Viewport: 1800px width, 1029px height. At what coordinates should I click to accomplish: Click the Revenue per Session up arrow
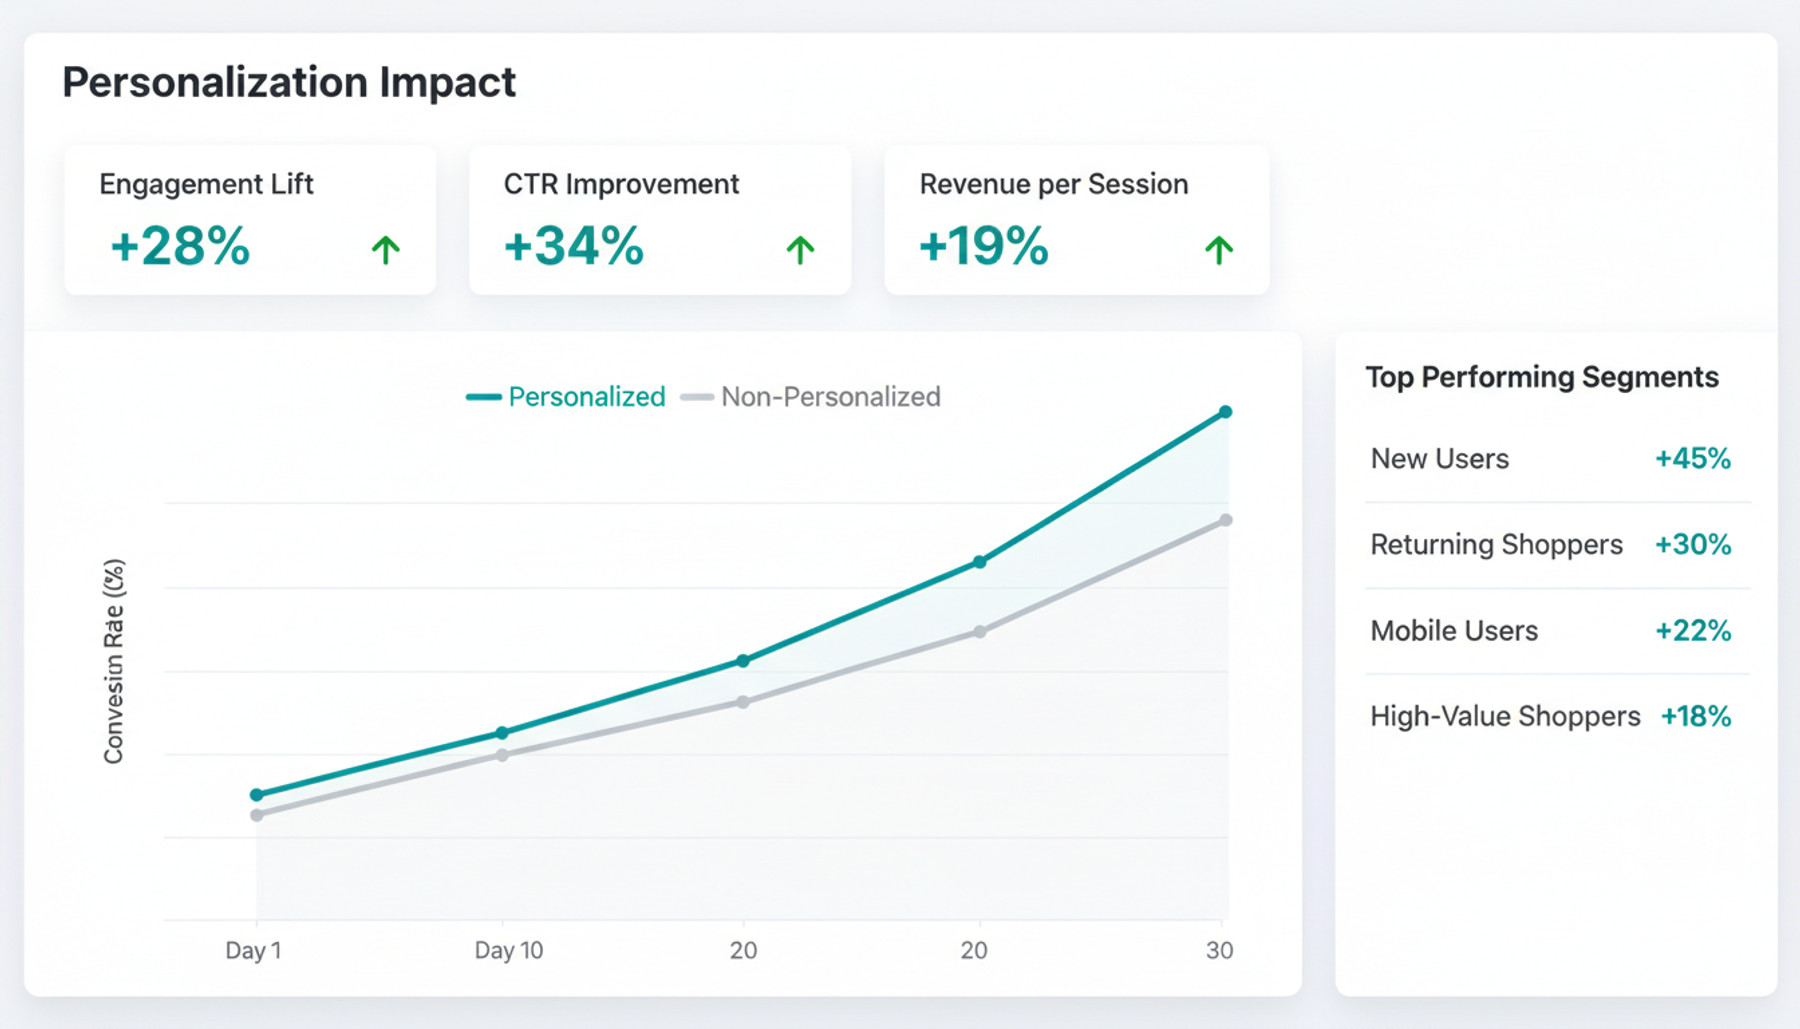[x=1218, y=249]
